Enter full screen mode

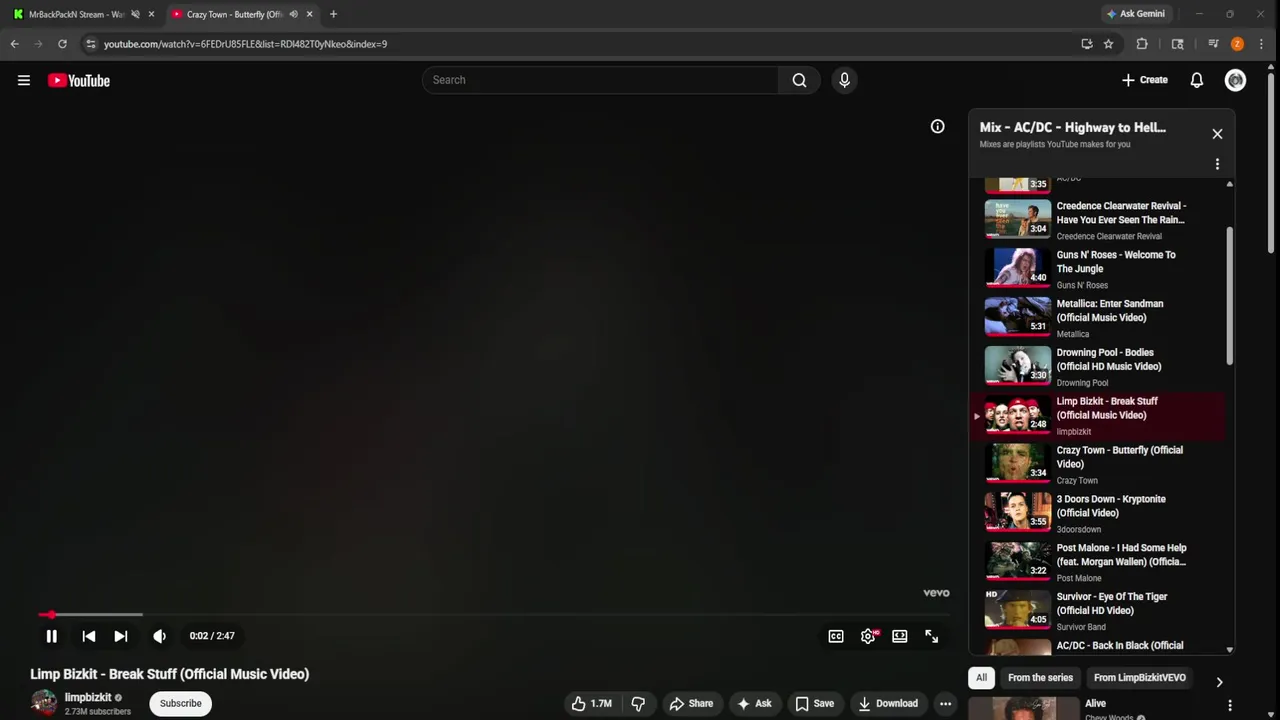coord(931,636)
